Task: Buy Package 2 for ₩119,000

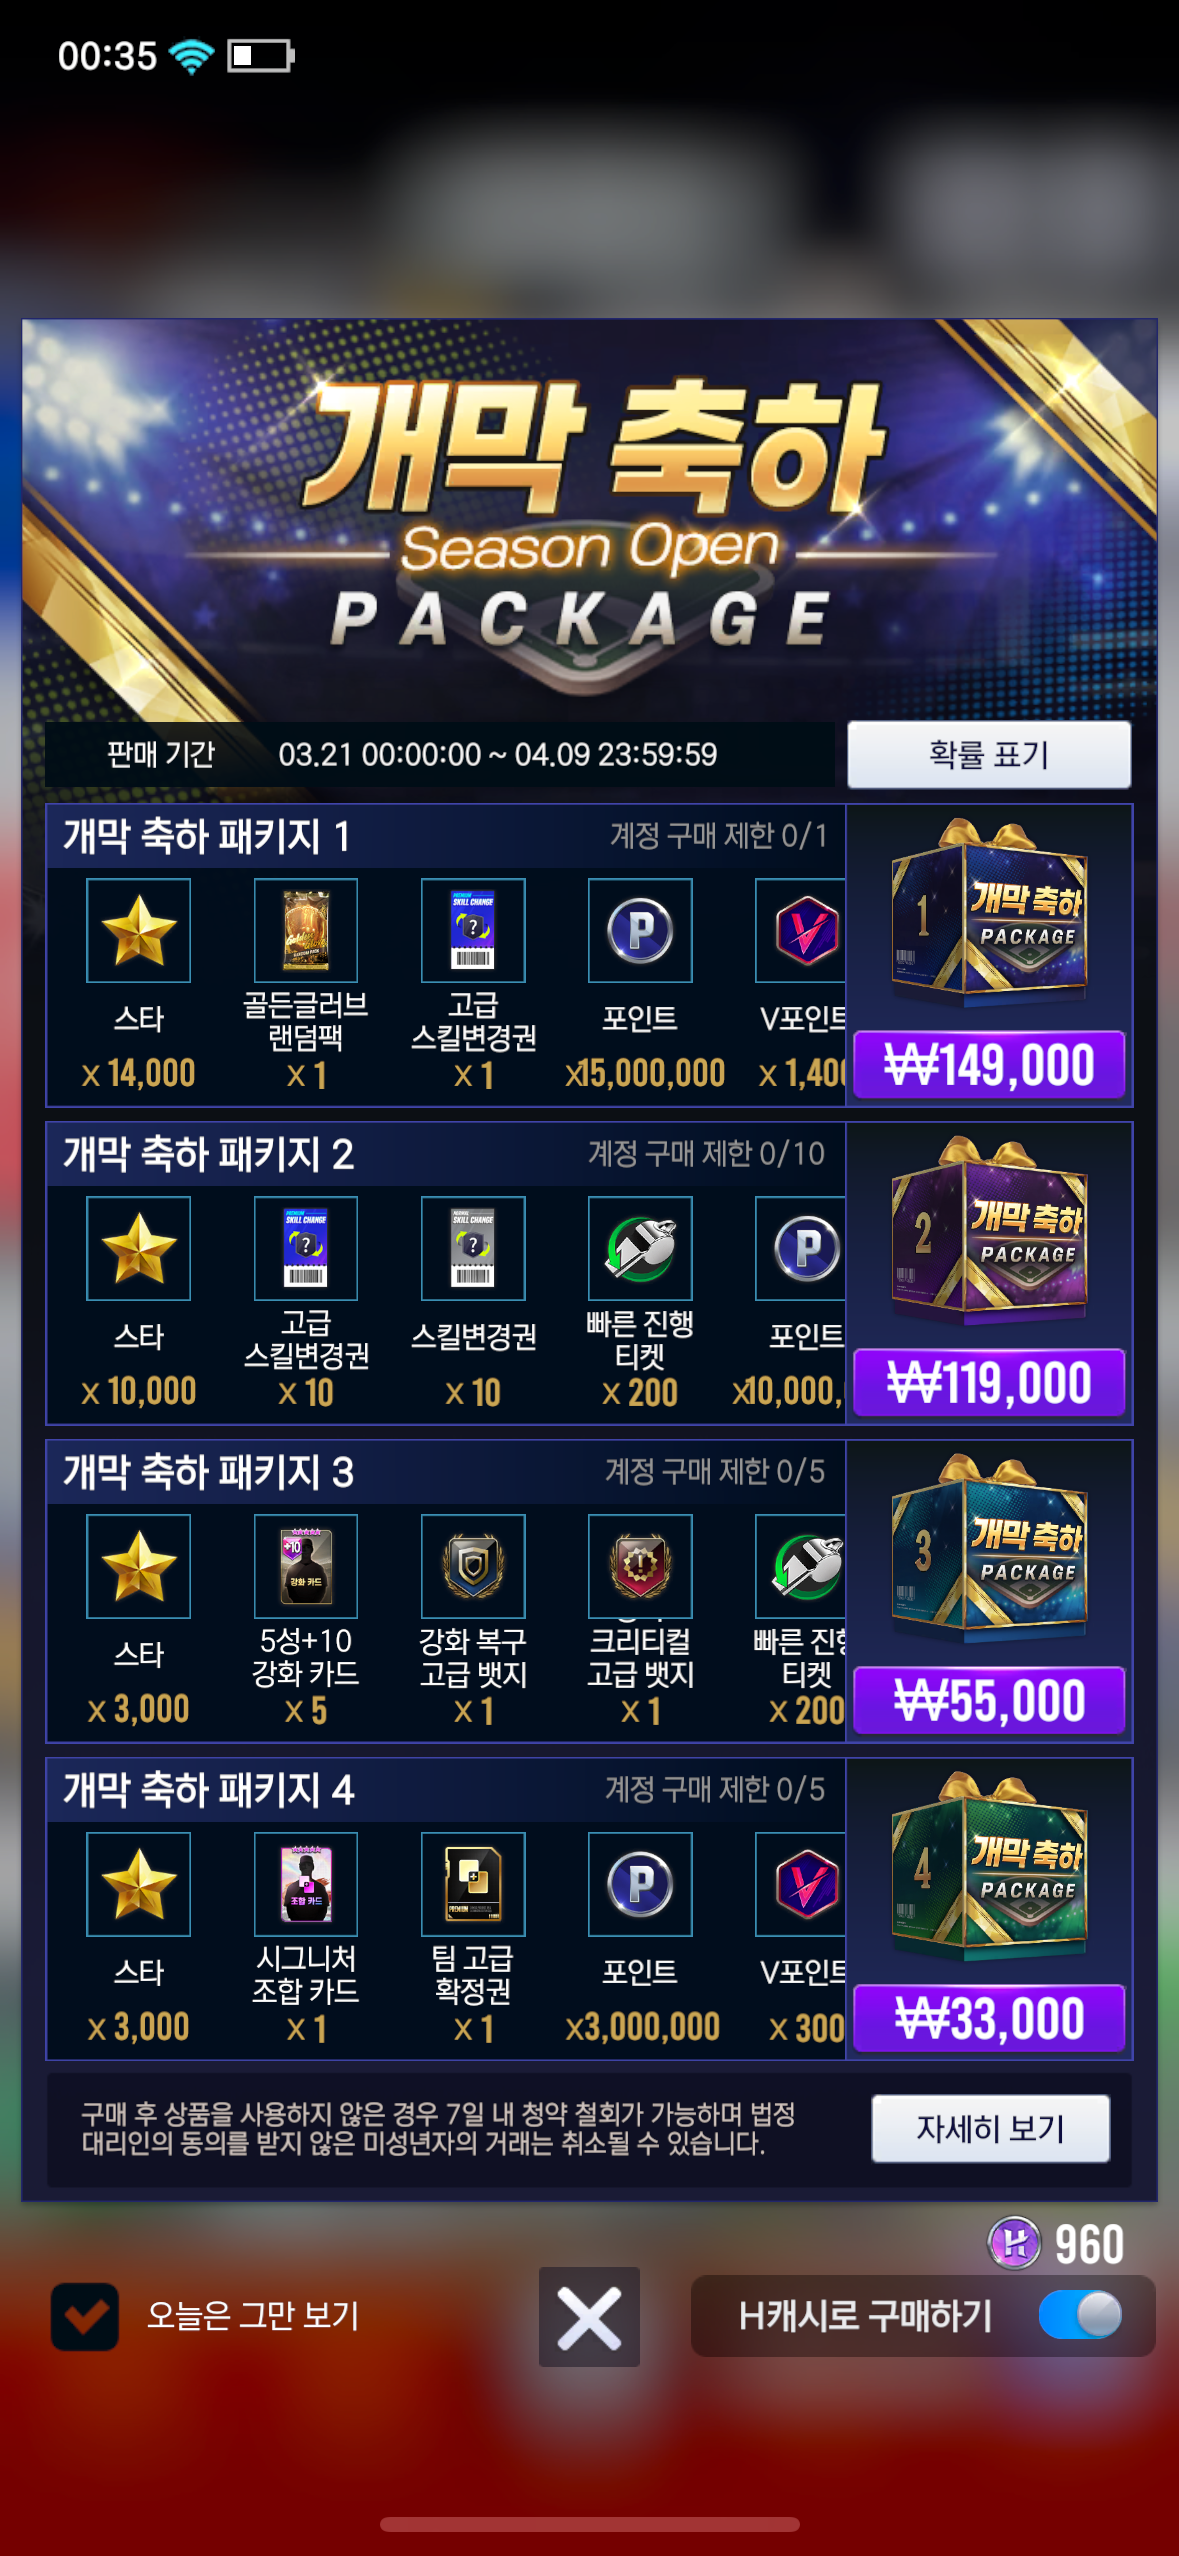Action: [x=989, y=1382]
